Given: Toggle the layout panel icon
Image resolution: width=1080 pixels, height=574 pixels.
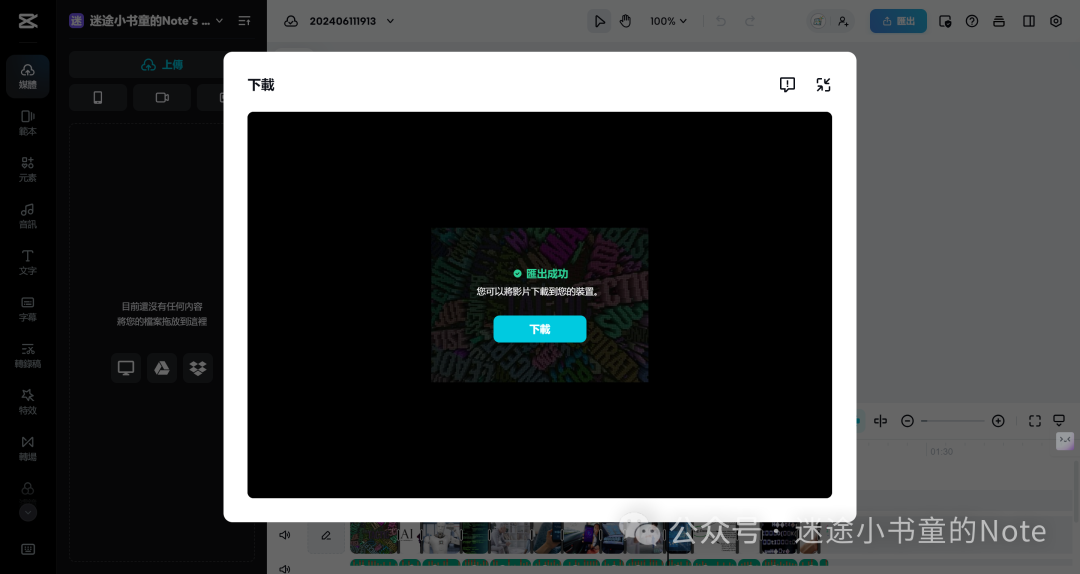Looking at the screenshot, I should pyautogui.click(x=1029, y=21).
